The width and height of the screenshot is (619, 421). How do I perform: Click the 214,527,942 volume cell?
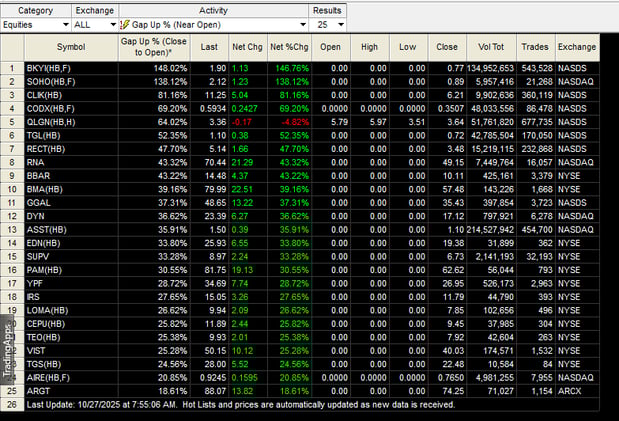coord(491,229)
